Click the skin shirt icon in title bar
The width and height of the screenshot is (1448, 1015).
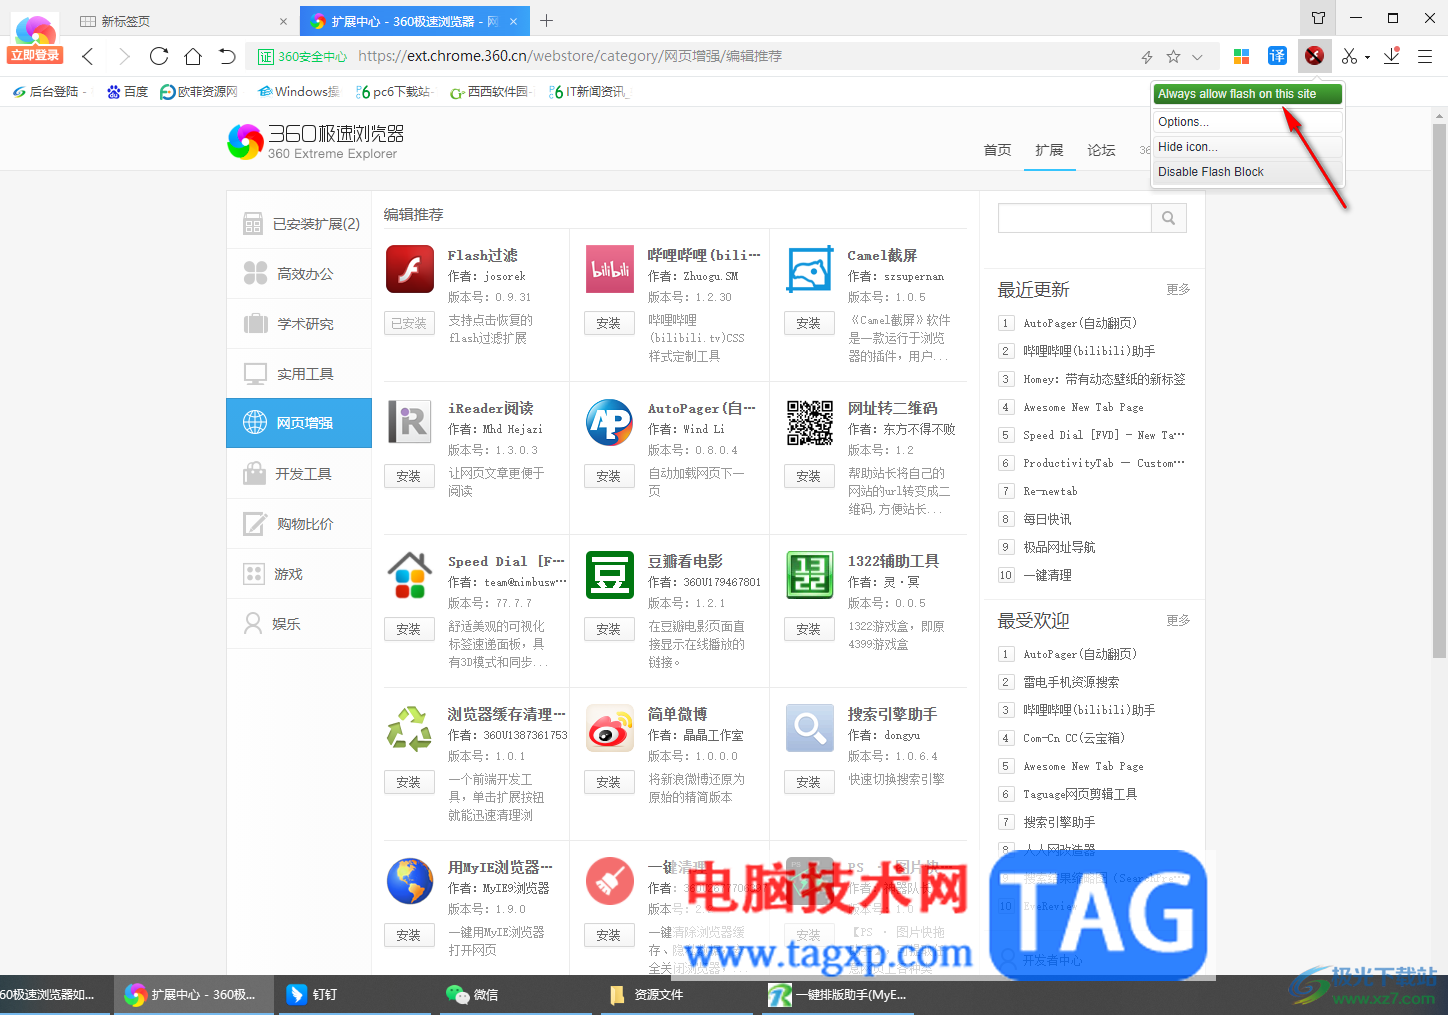point(1318,18)
